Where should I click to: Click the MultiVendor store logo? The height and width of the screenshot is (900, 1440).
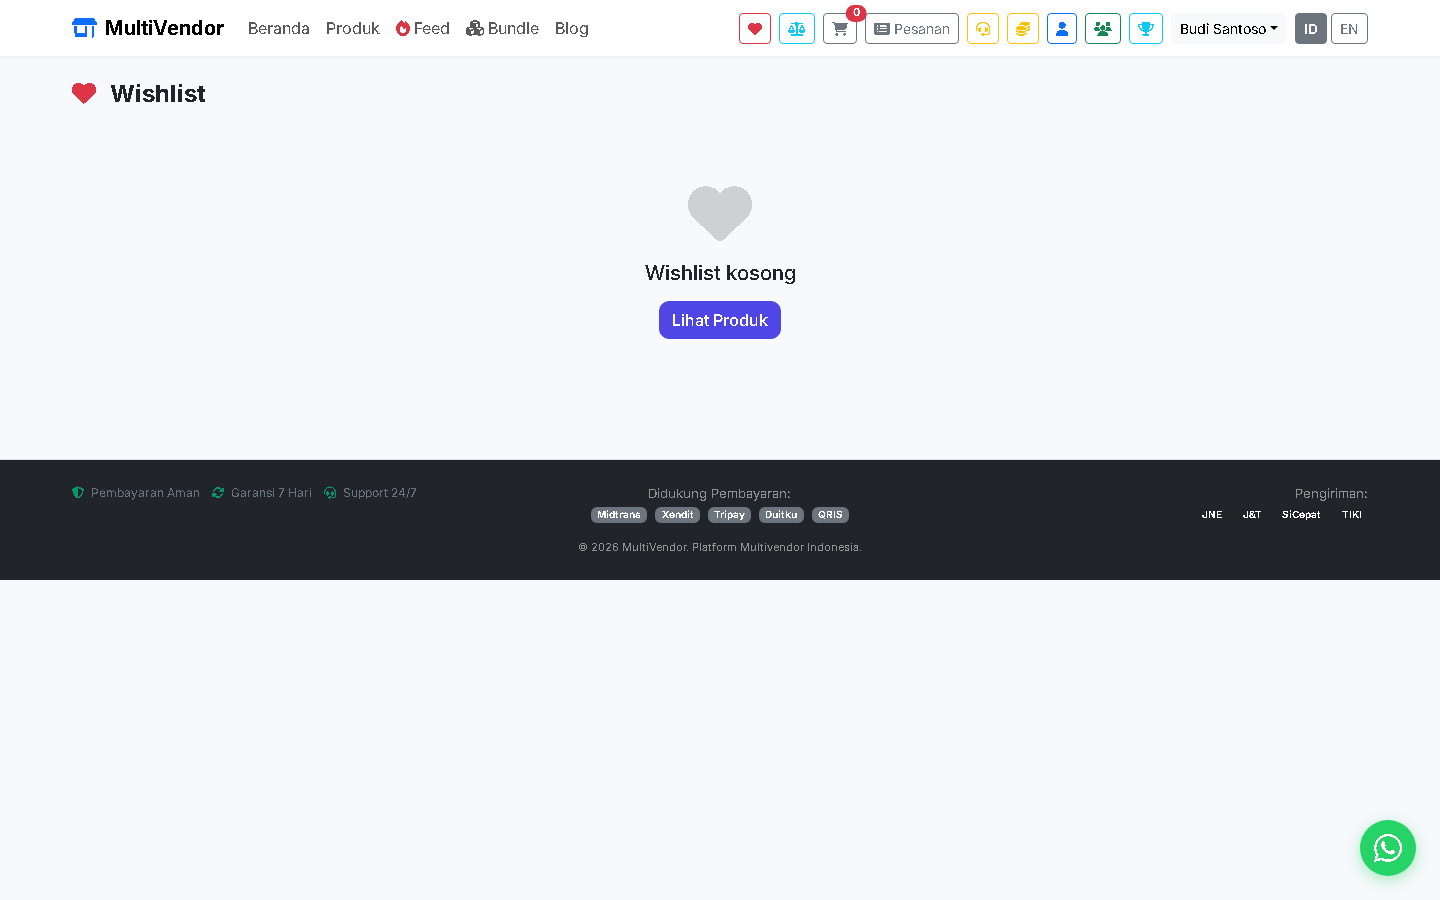148,28
